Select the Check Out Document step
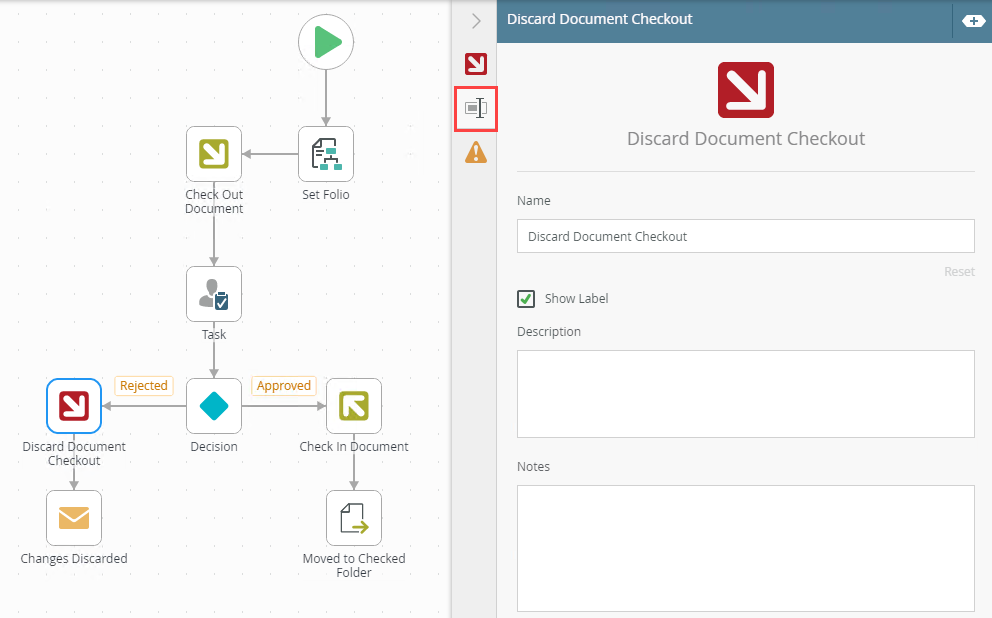 (214, 154)
